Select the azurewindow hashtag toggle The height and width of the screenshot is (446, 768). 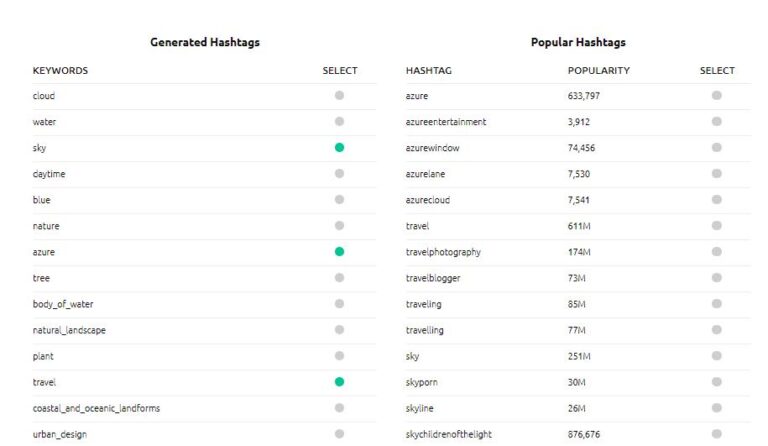[x=717, y=148]
